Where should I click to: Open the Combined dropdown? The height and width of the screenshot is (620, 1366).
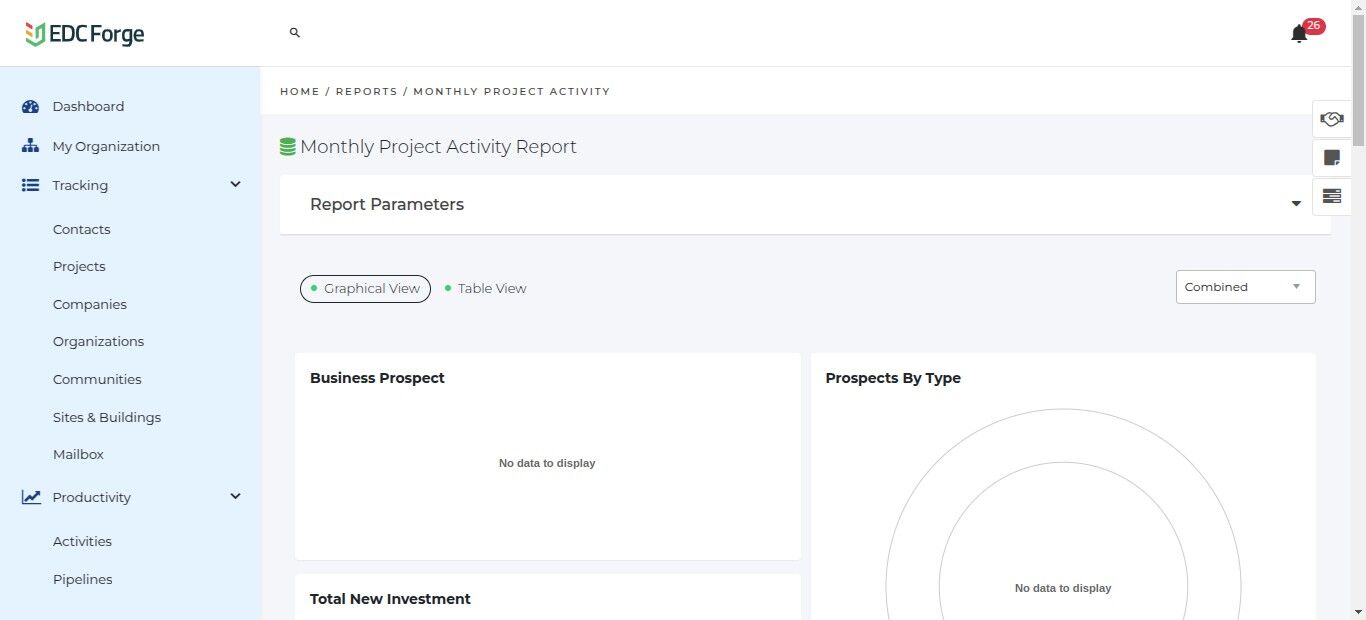[1245, 287]
